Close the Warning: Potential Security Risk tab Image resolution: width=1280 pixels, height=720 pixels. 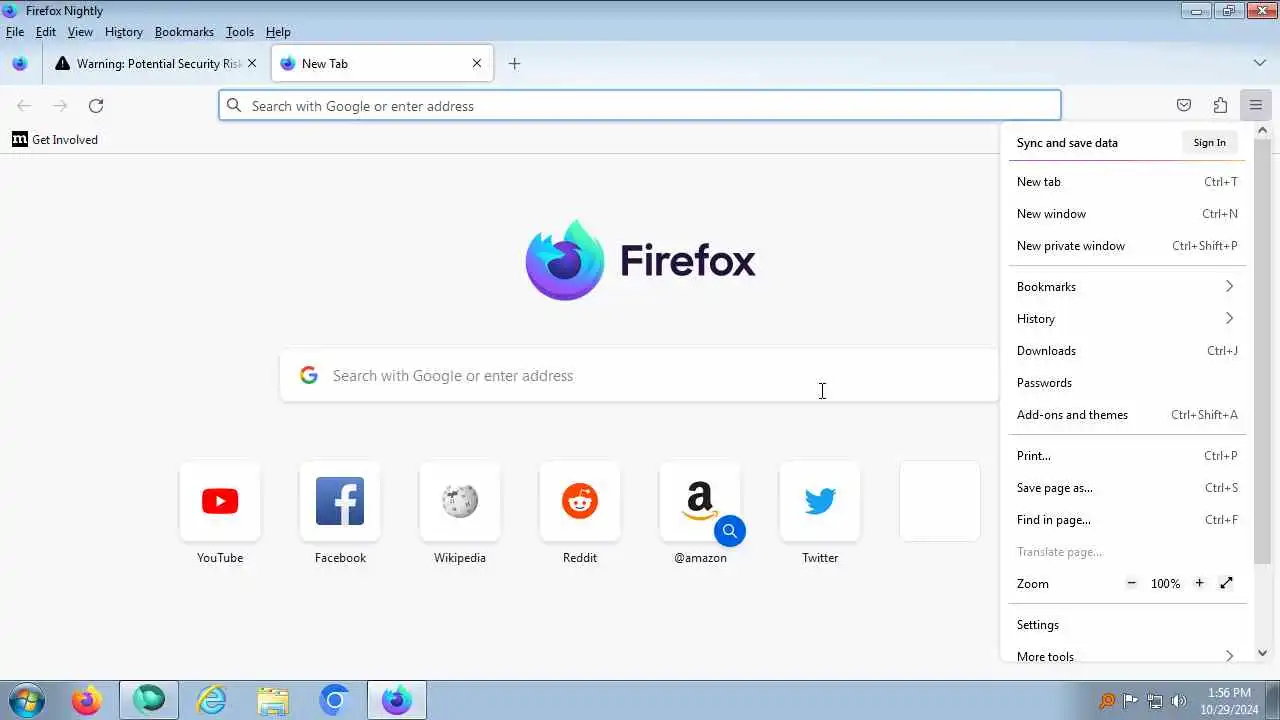(x=252, y=63)
